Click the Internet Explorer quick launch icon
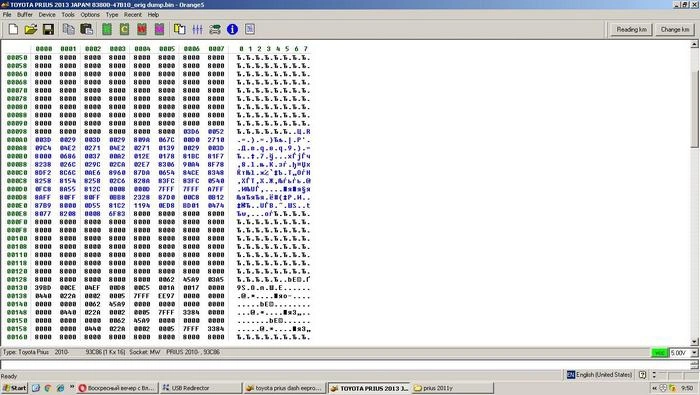 coord(60,388)
